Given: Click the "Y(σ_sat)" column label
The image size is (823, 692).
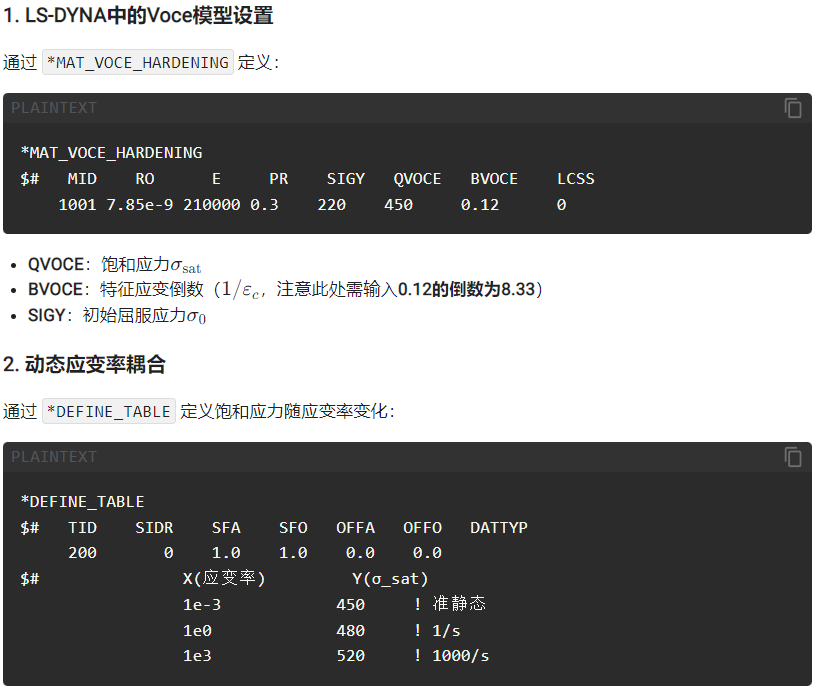Looking at the screenshot, I should click(x=391, y=579).
